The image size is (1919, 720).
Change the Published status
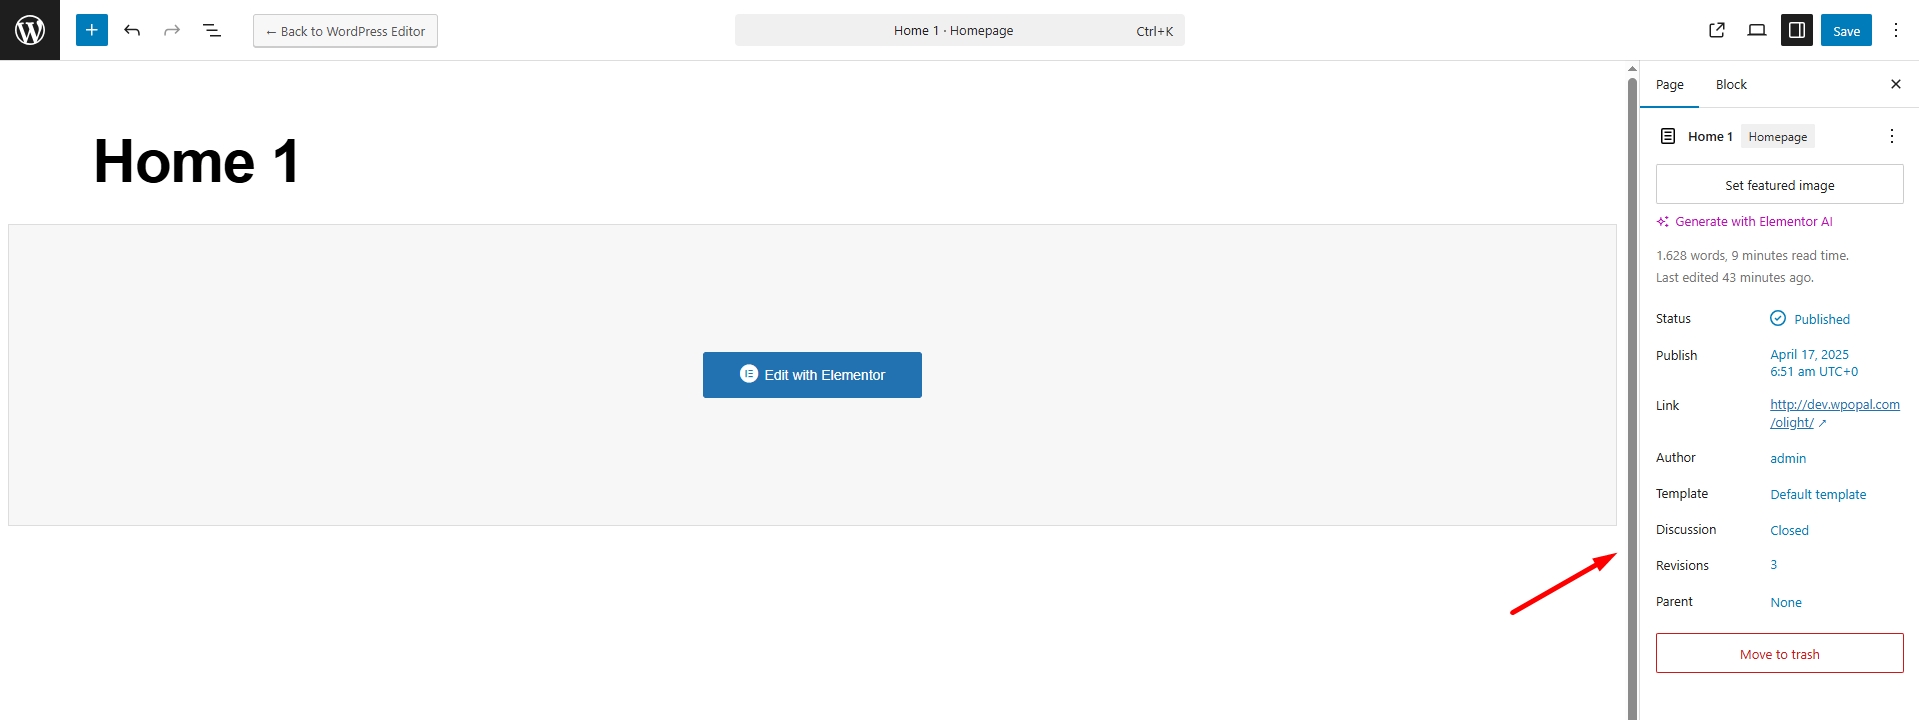(x=1821, y=319)
